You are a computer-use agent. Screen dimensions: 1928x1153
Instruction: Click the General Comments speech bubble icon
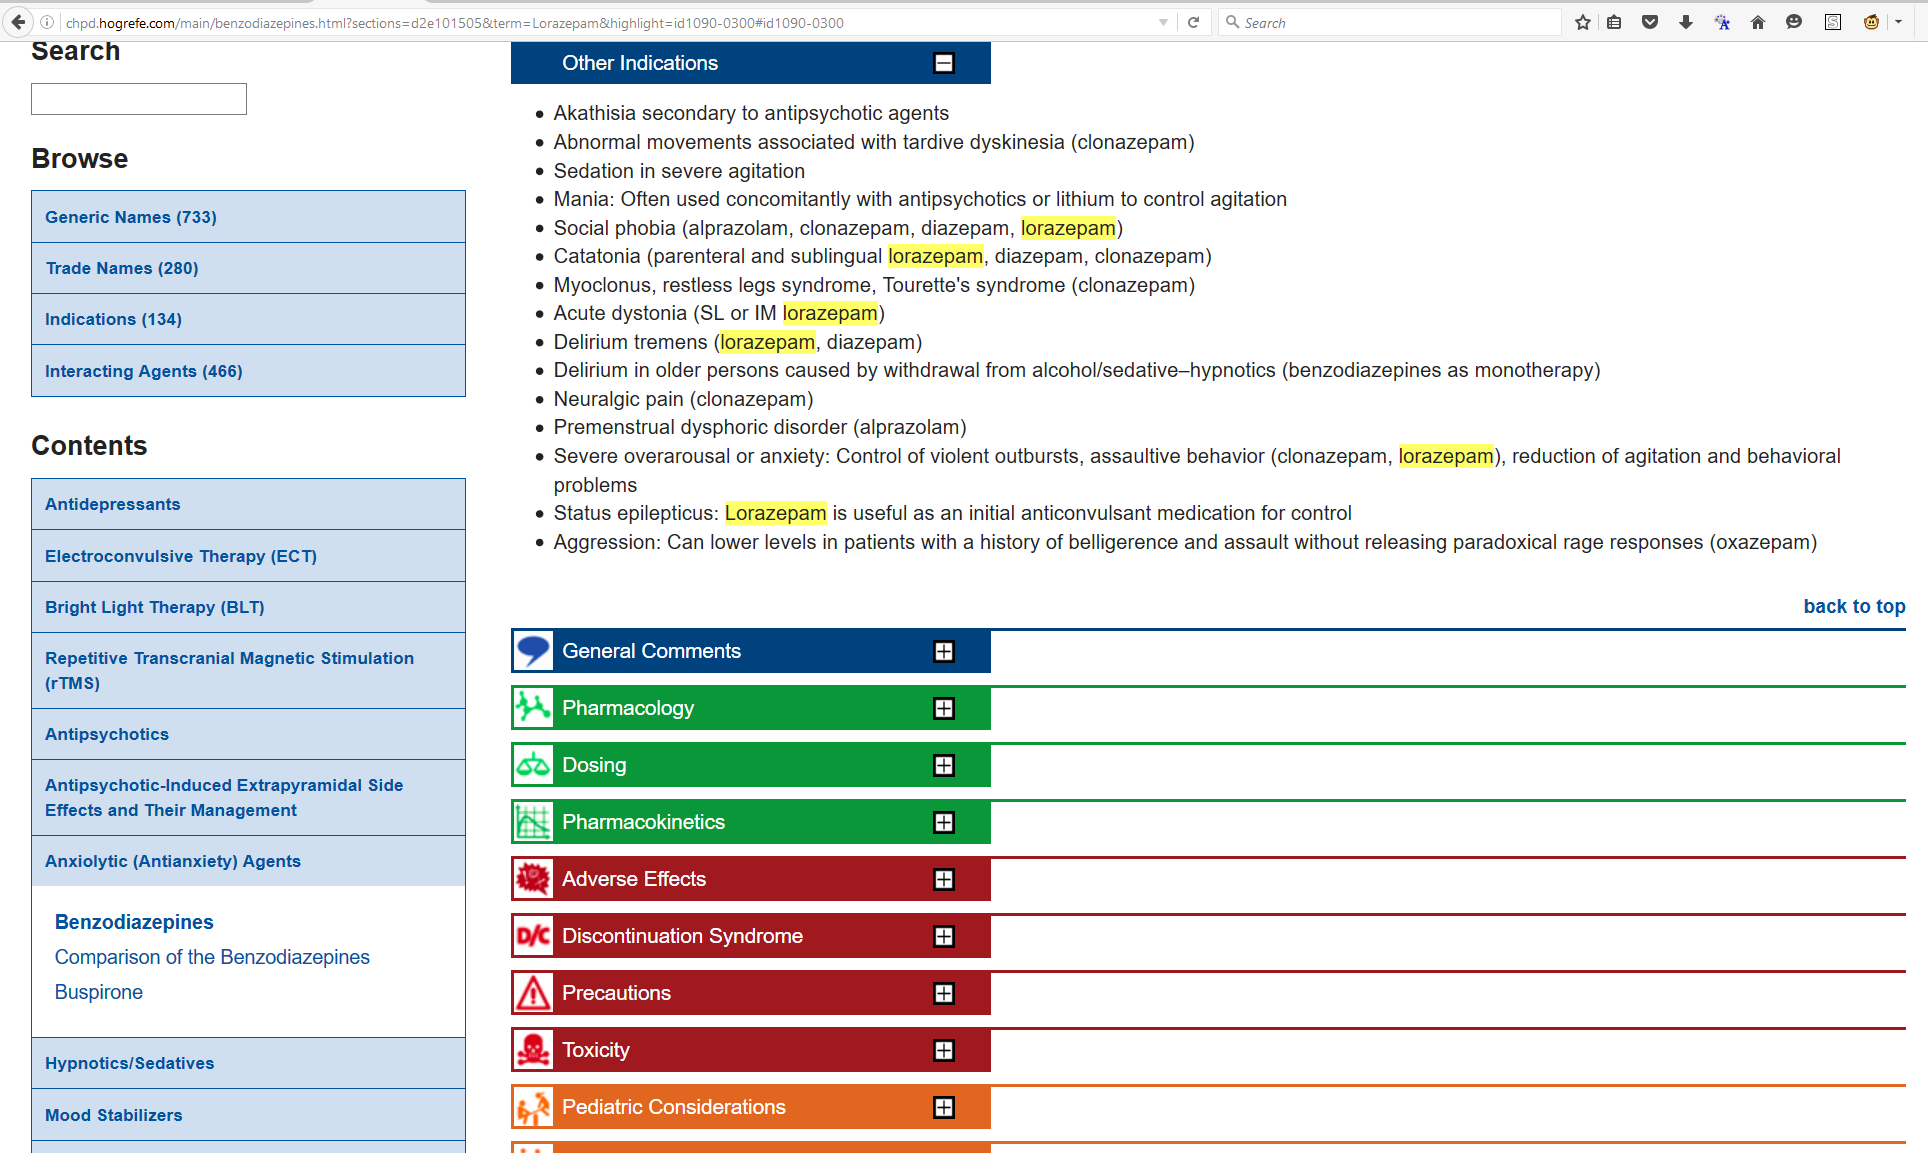pyautogui.click(x=533, y=651)
